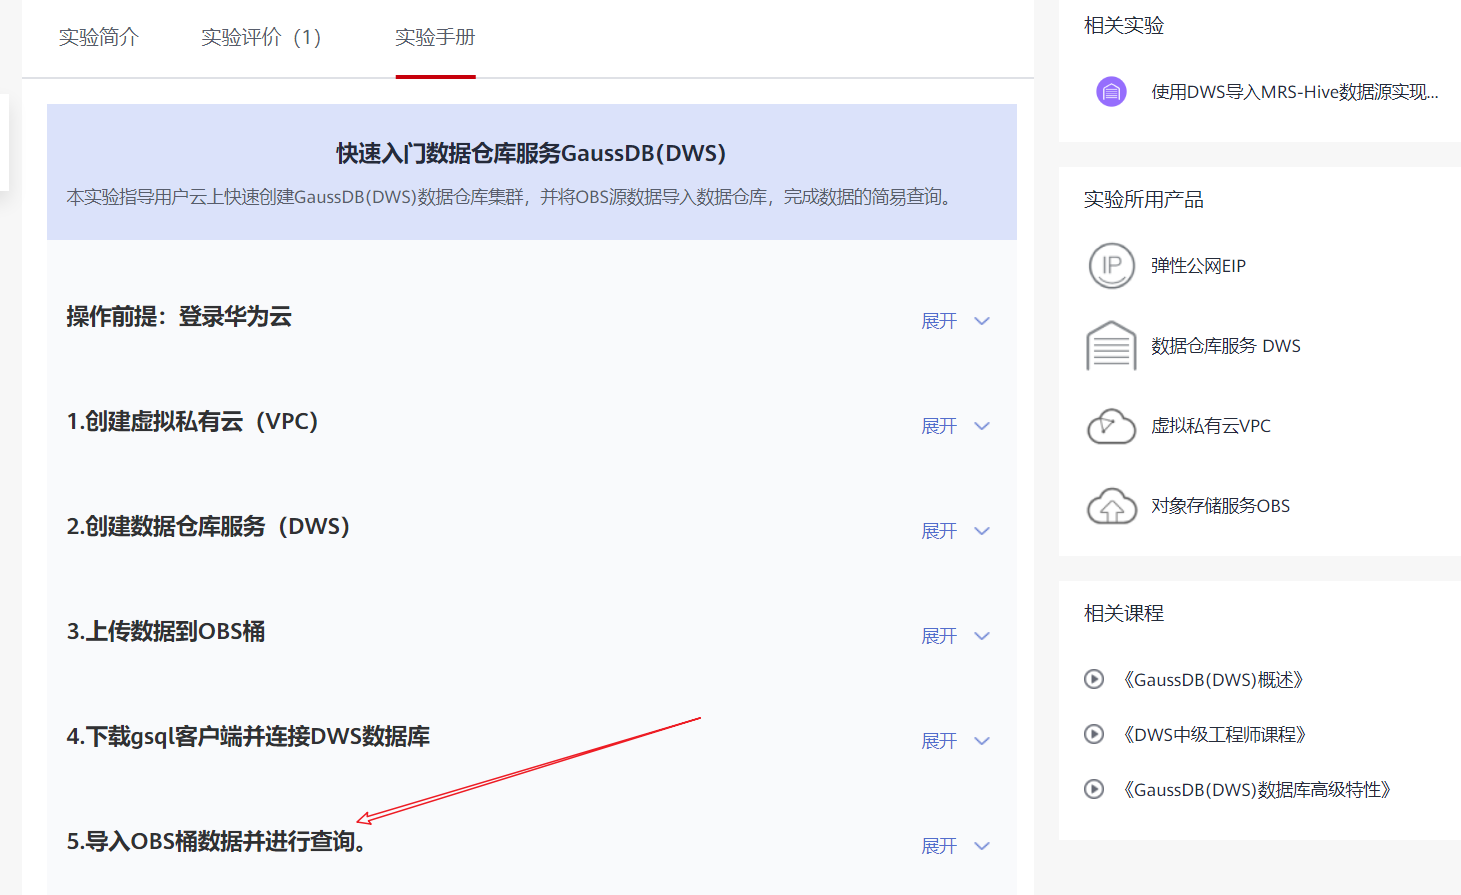Click the 弹性公网EIP IP icon
This screenshot has width=1461, height=895.
(1111, 266)
